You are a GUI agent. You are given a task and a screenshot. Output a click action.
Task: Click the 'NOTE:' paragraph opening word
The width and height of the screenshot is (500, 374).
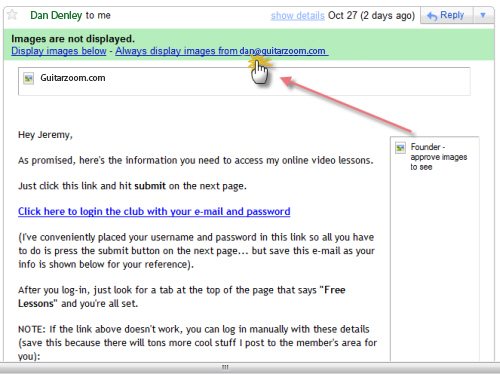click(x=32, y=329)
